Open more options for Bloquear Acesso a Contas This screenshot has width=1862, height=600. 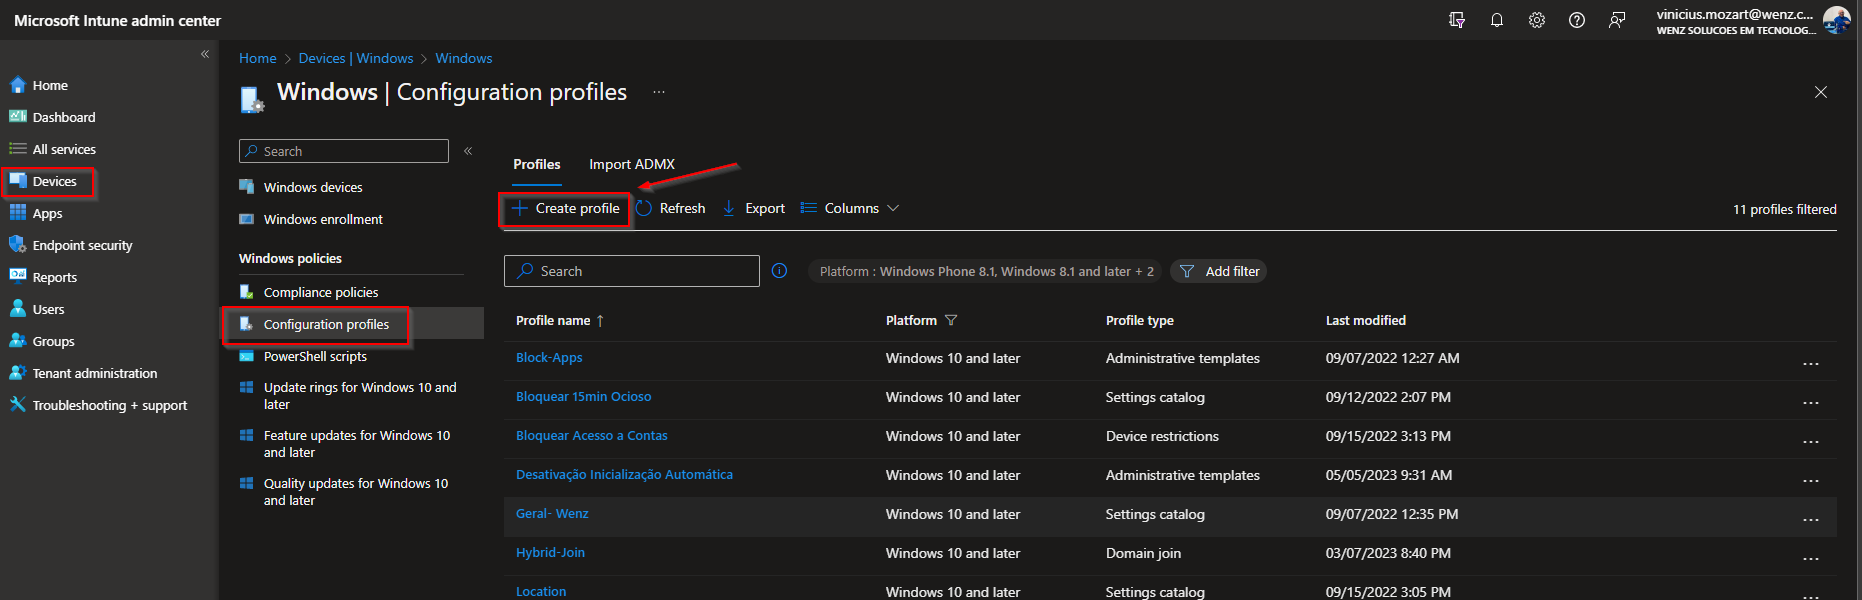click(1810, 442)
